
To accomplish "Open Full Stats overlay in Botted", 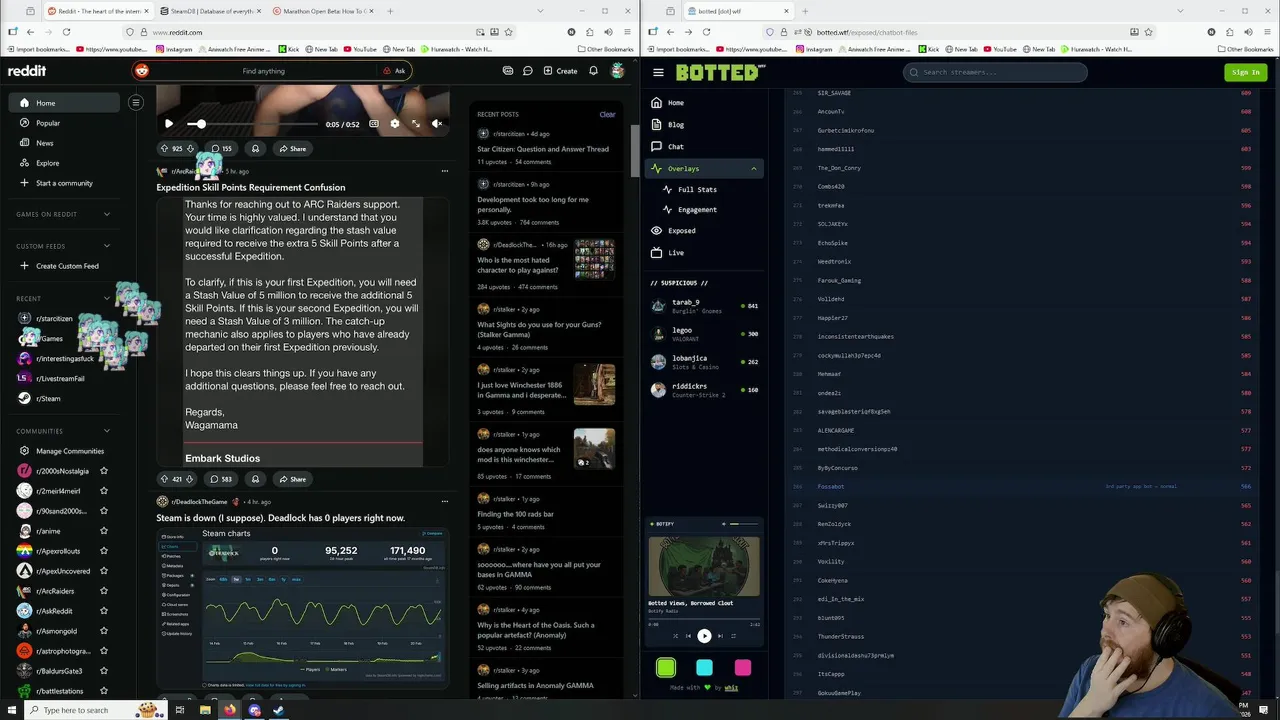I will pyautogui.click(x=697, y=189).
